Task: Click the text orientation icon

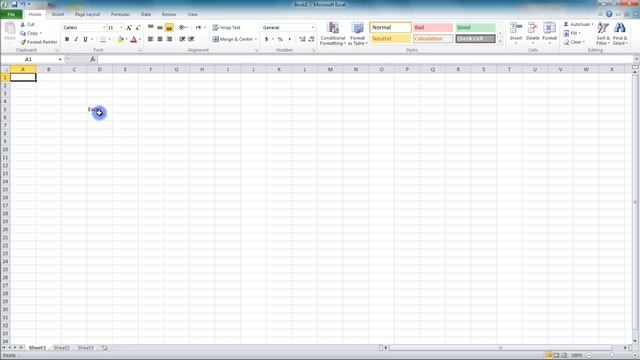Action: 182,27
